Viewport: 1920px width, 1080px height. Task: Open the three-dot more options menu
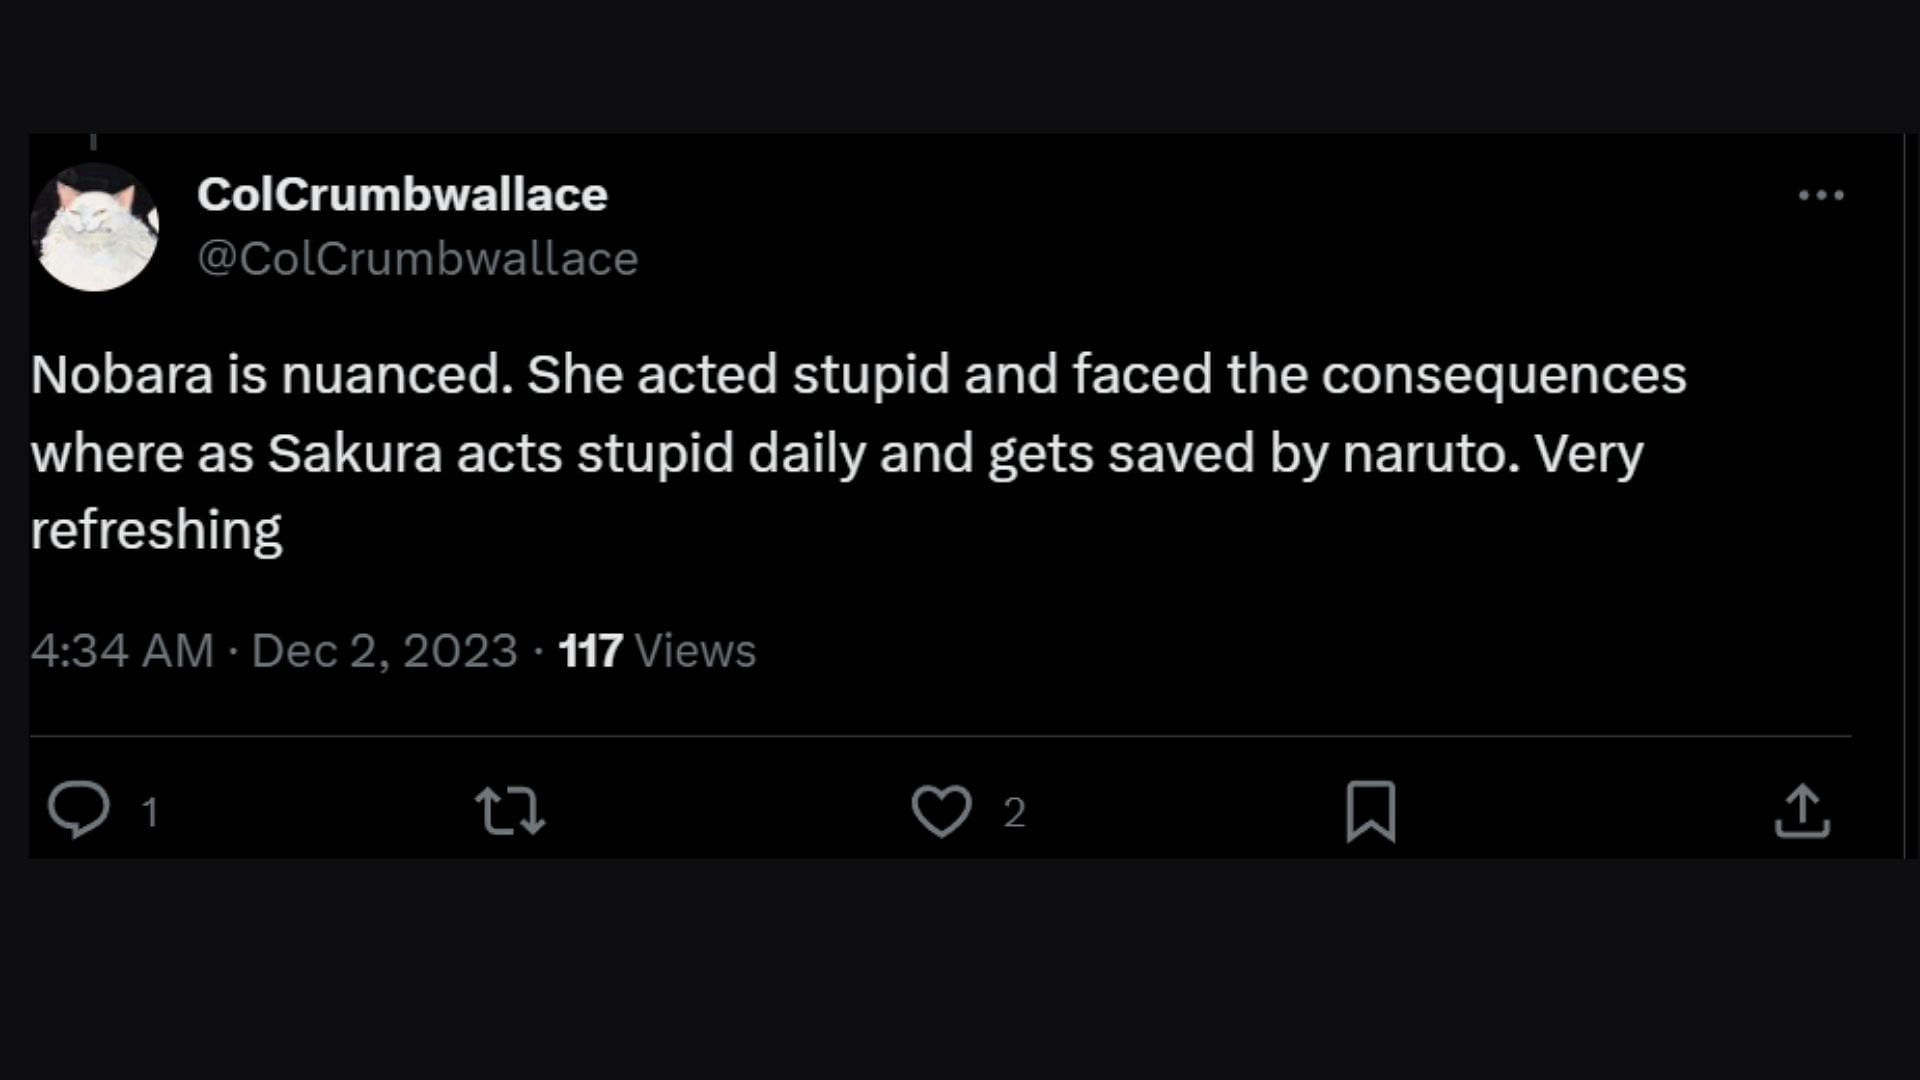(1821, 196)
